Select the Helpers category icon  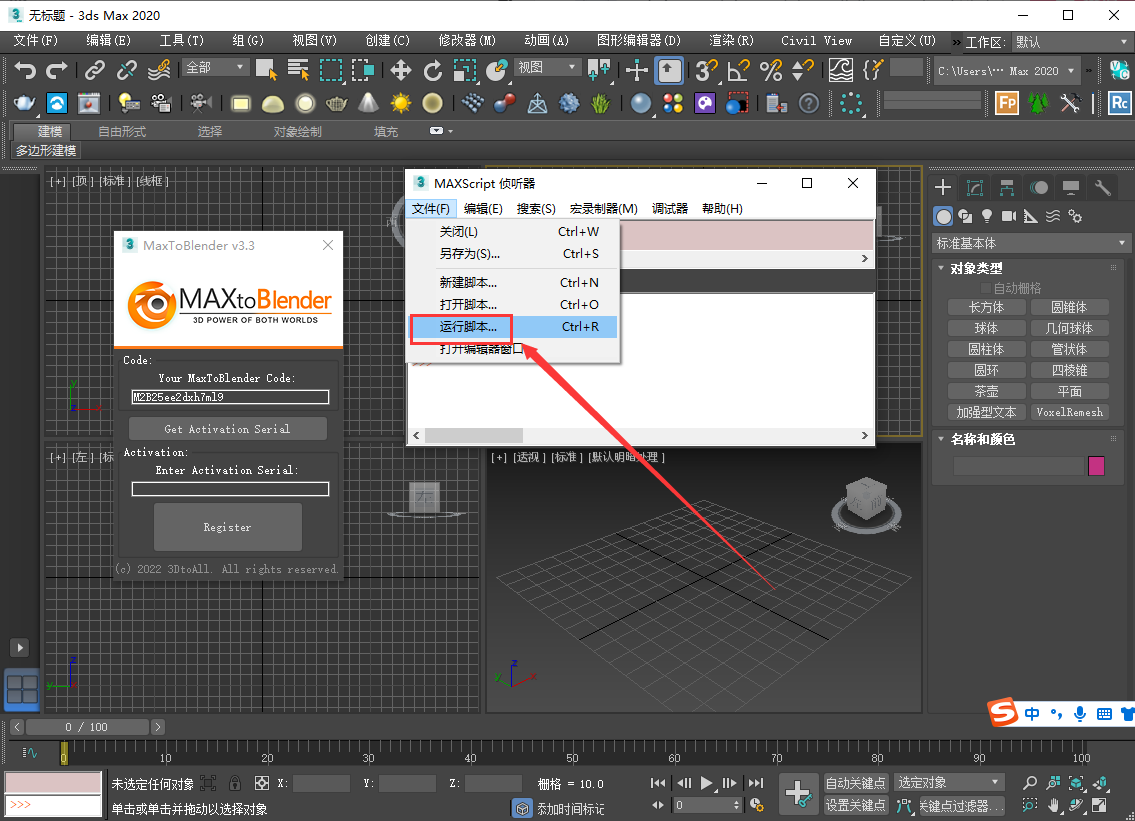coord(1031,216)
